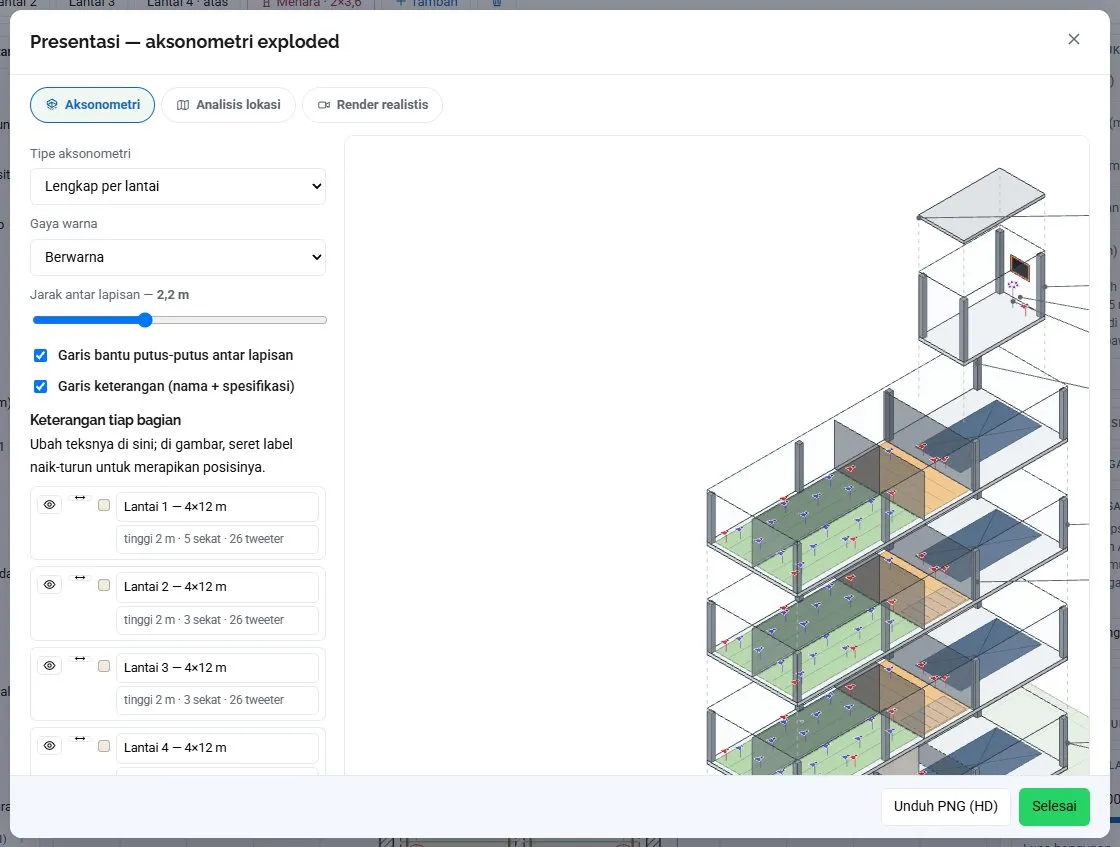The width and height of the screenshot is (1120, 847).
Task: Switch to the Analisis lokasi tab
Action: (x=229, y=105)
